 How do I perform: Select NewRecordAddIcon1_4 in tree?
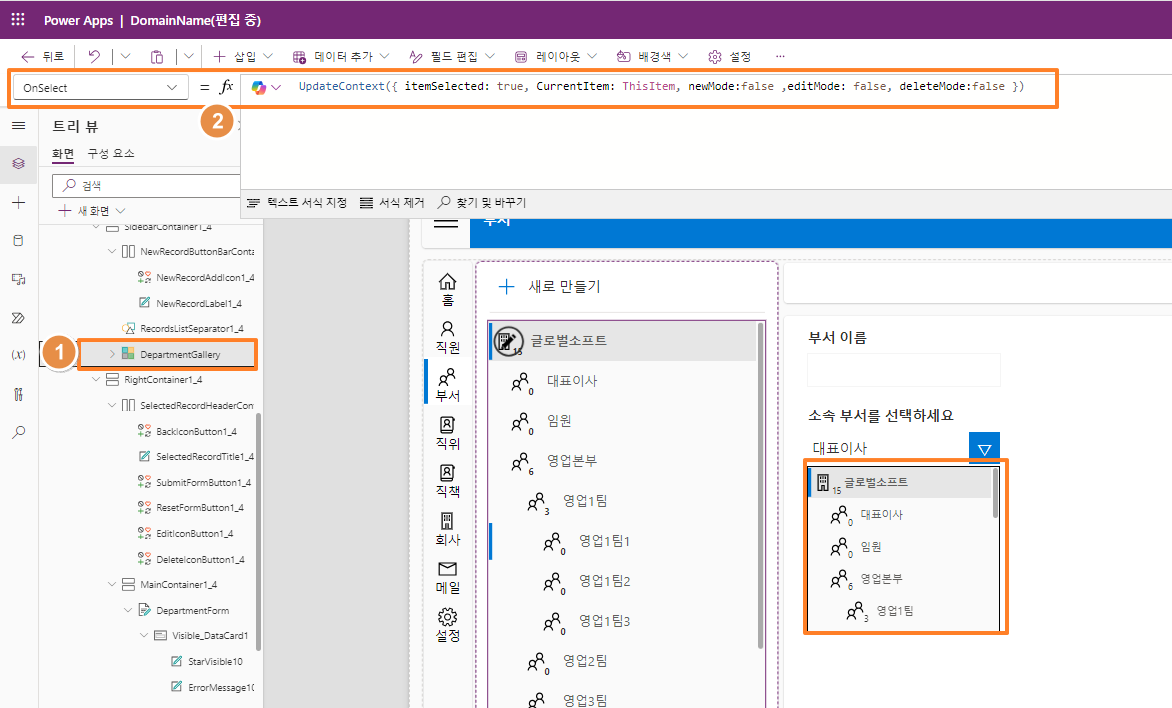(x=205, y=277)
